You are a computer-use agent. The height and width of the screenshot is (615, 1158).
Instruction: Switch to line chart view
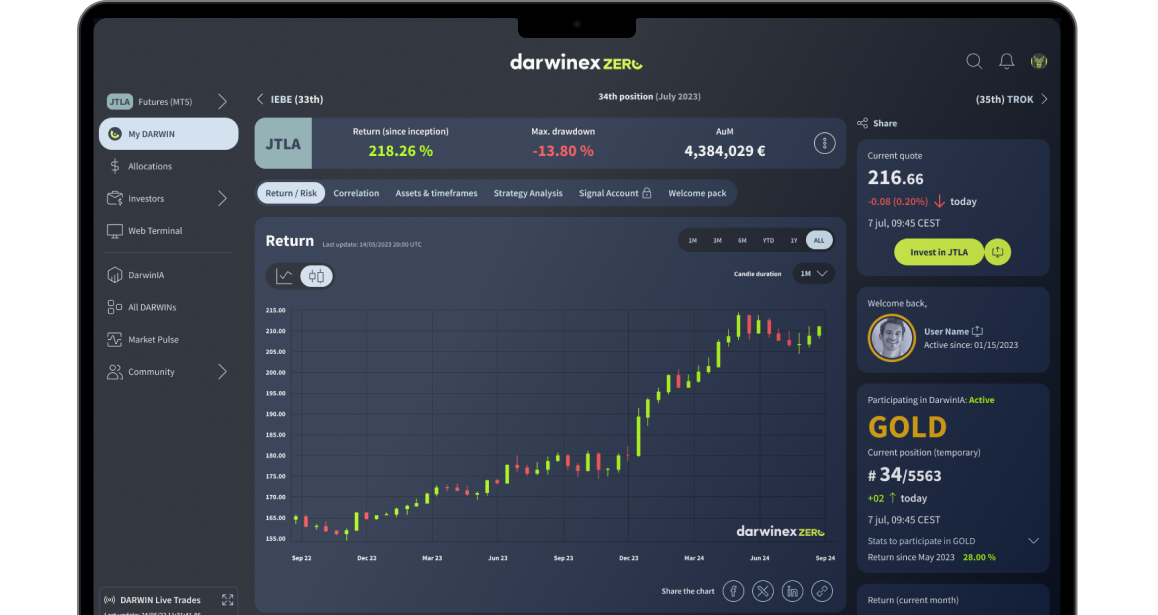click(x=284, y=276)
